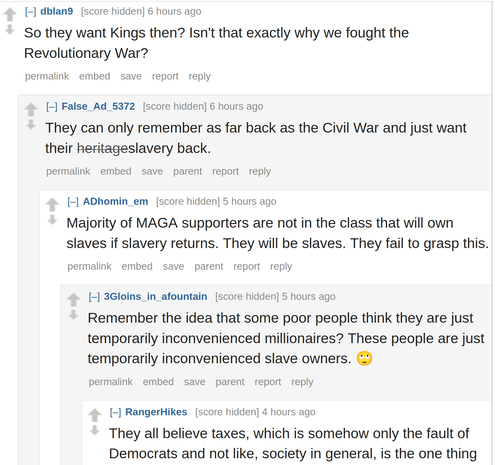Open RangerHikes' user profile
Screen dimensions: 495x465
tap(156, 412)
